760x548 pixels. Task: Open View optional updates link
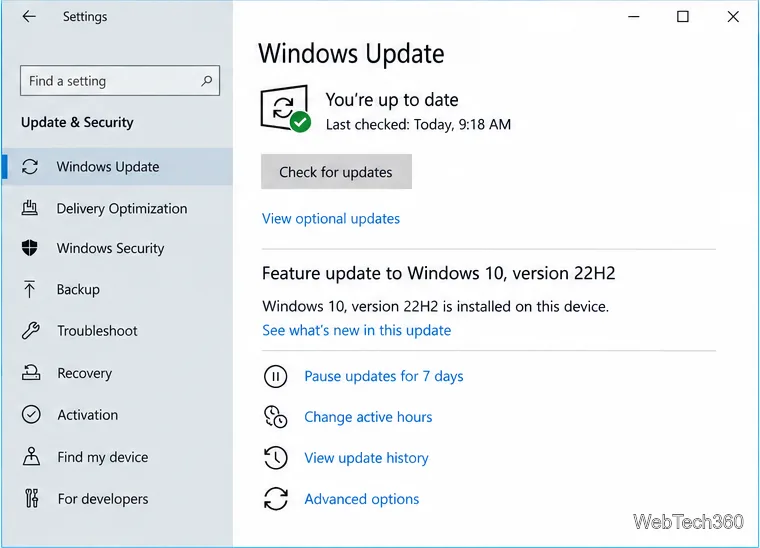click(x=331, y=219)
